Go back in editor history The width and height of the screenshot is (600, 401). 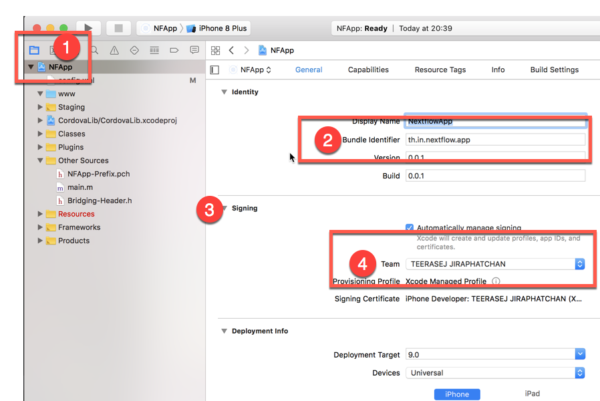pos(232,50)
